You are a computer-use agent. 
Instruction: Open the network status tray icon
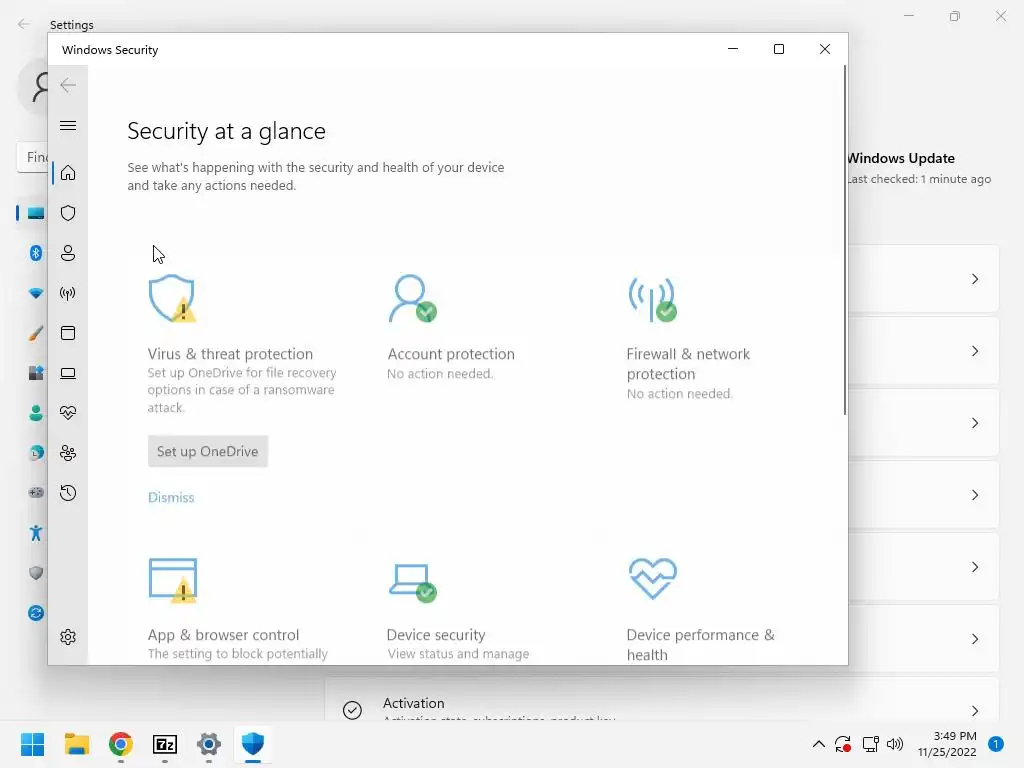(x=870, y=744)
